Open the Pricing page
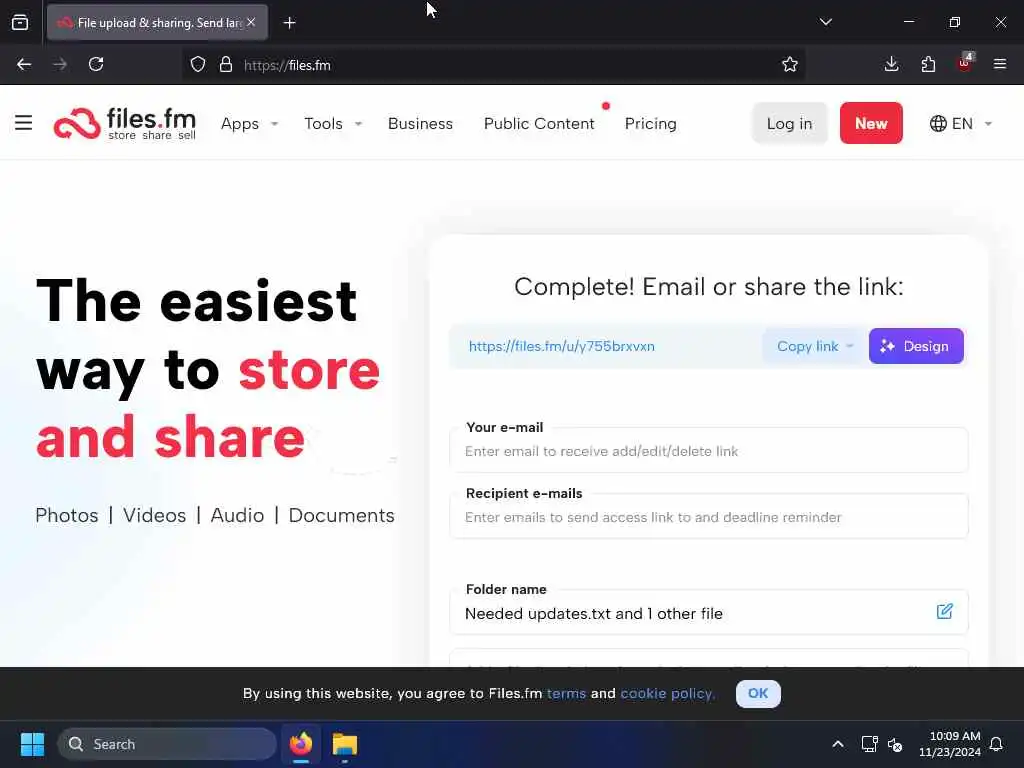The width and height of the screenshot is (1024, 768). 650,123
